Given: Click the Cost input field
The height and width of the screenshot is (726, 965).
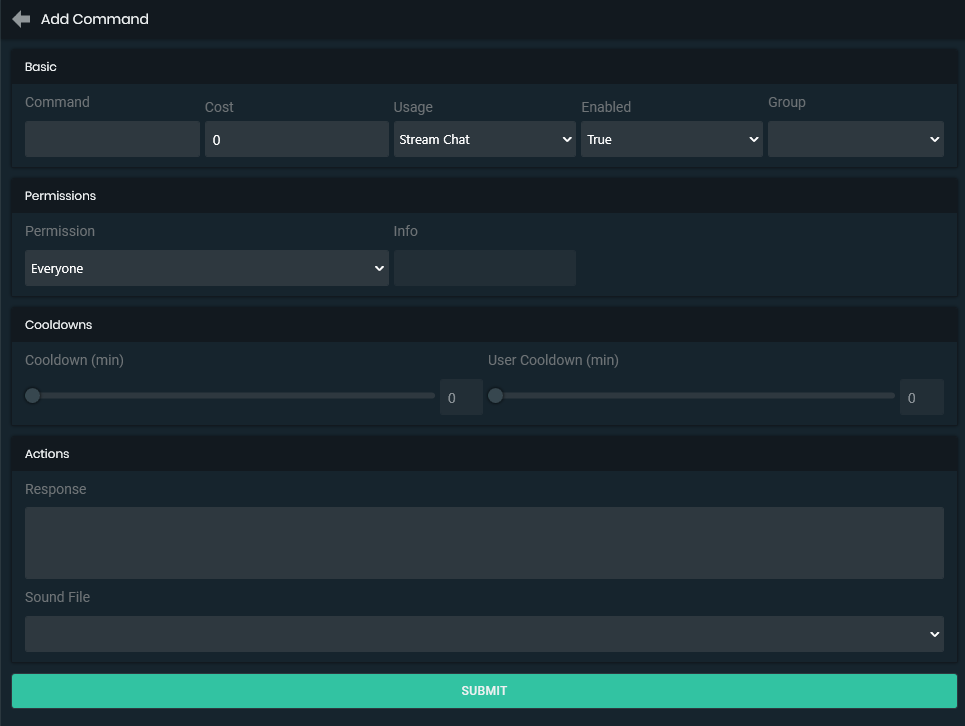Looking at the screenshot, I should coord(296,140).
